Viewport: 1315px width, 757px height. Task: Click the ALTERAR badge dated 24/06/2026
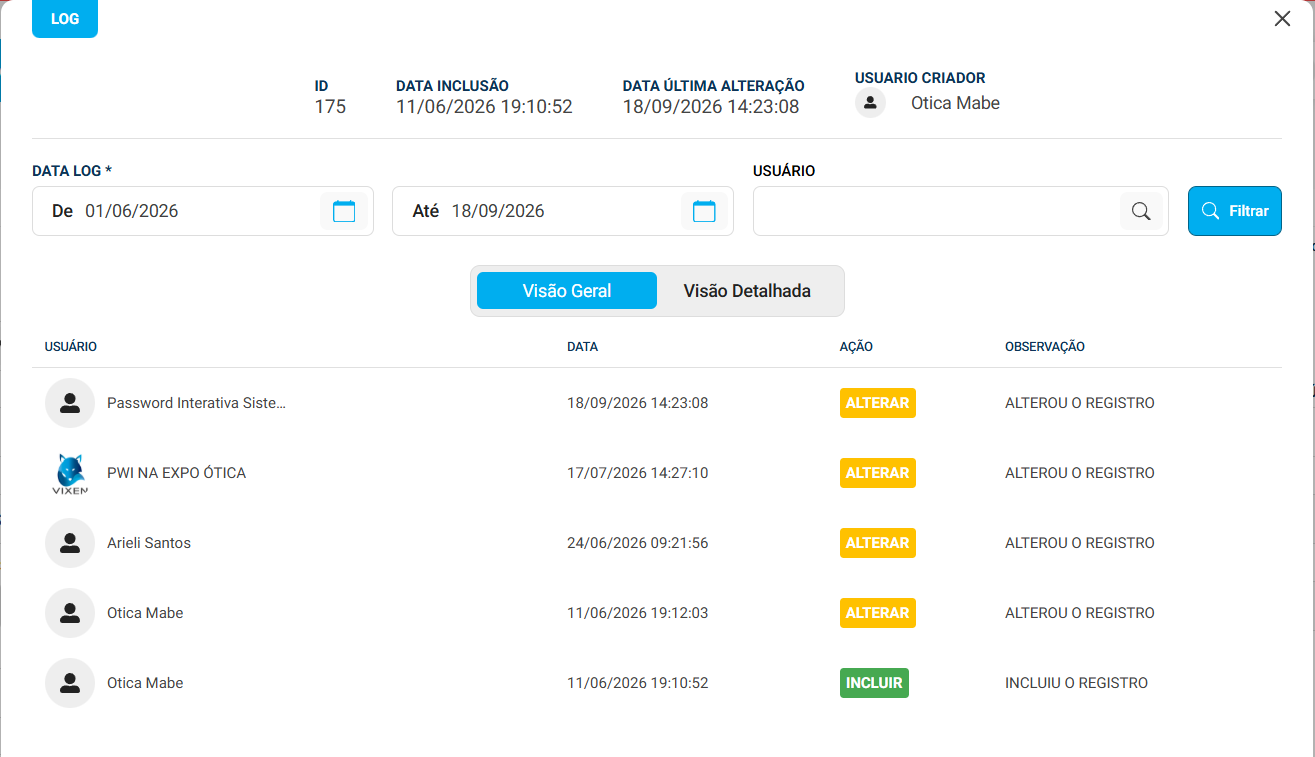coord(878,543)
